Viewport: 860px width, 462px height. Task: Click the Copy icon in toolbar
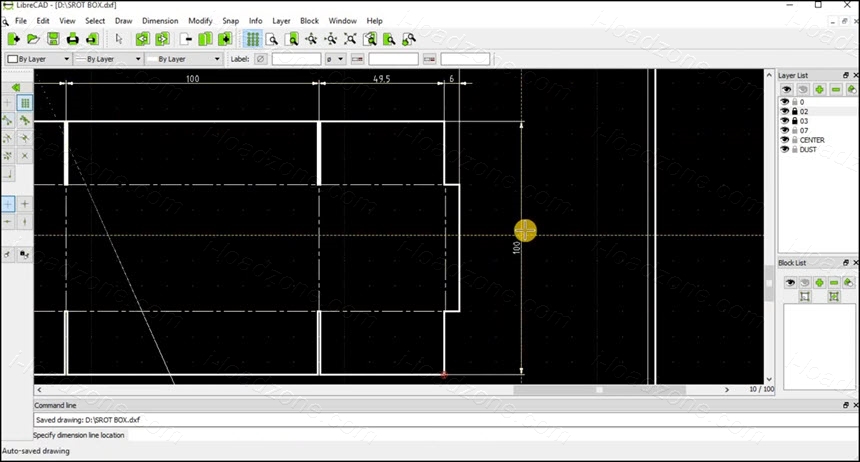pos(205,39)
